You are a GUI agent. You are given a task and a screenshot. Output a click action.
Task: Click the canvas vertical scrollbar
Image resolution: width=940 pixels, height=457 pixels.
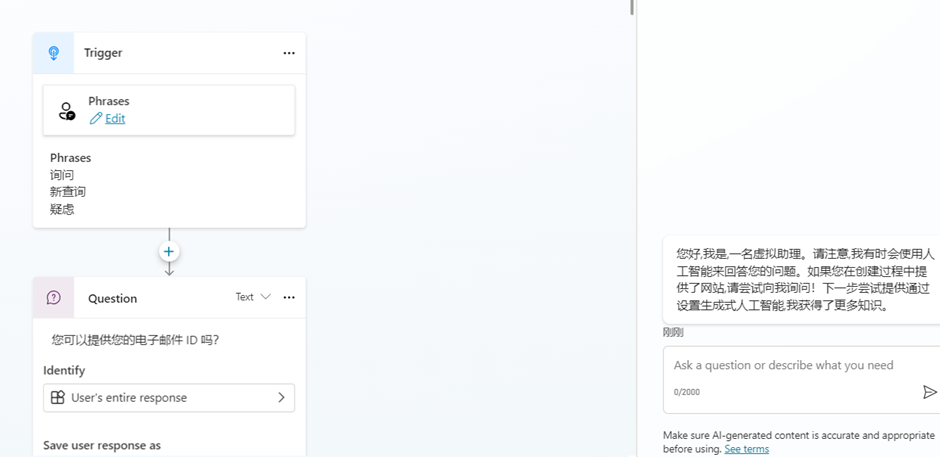coord(631,8)
